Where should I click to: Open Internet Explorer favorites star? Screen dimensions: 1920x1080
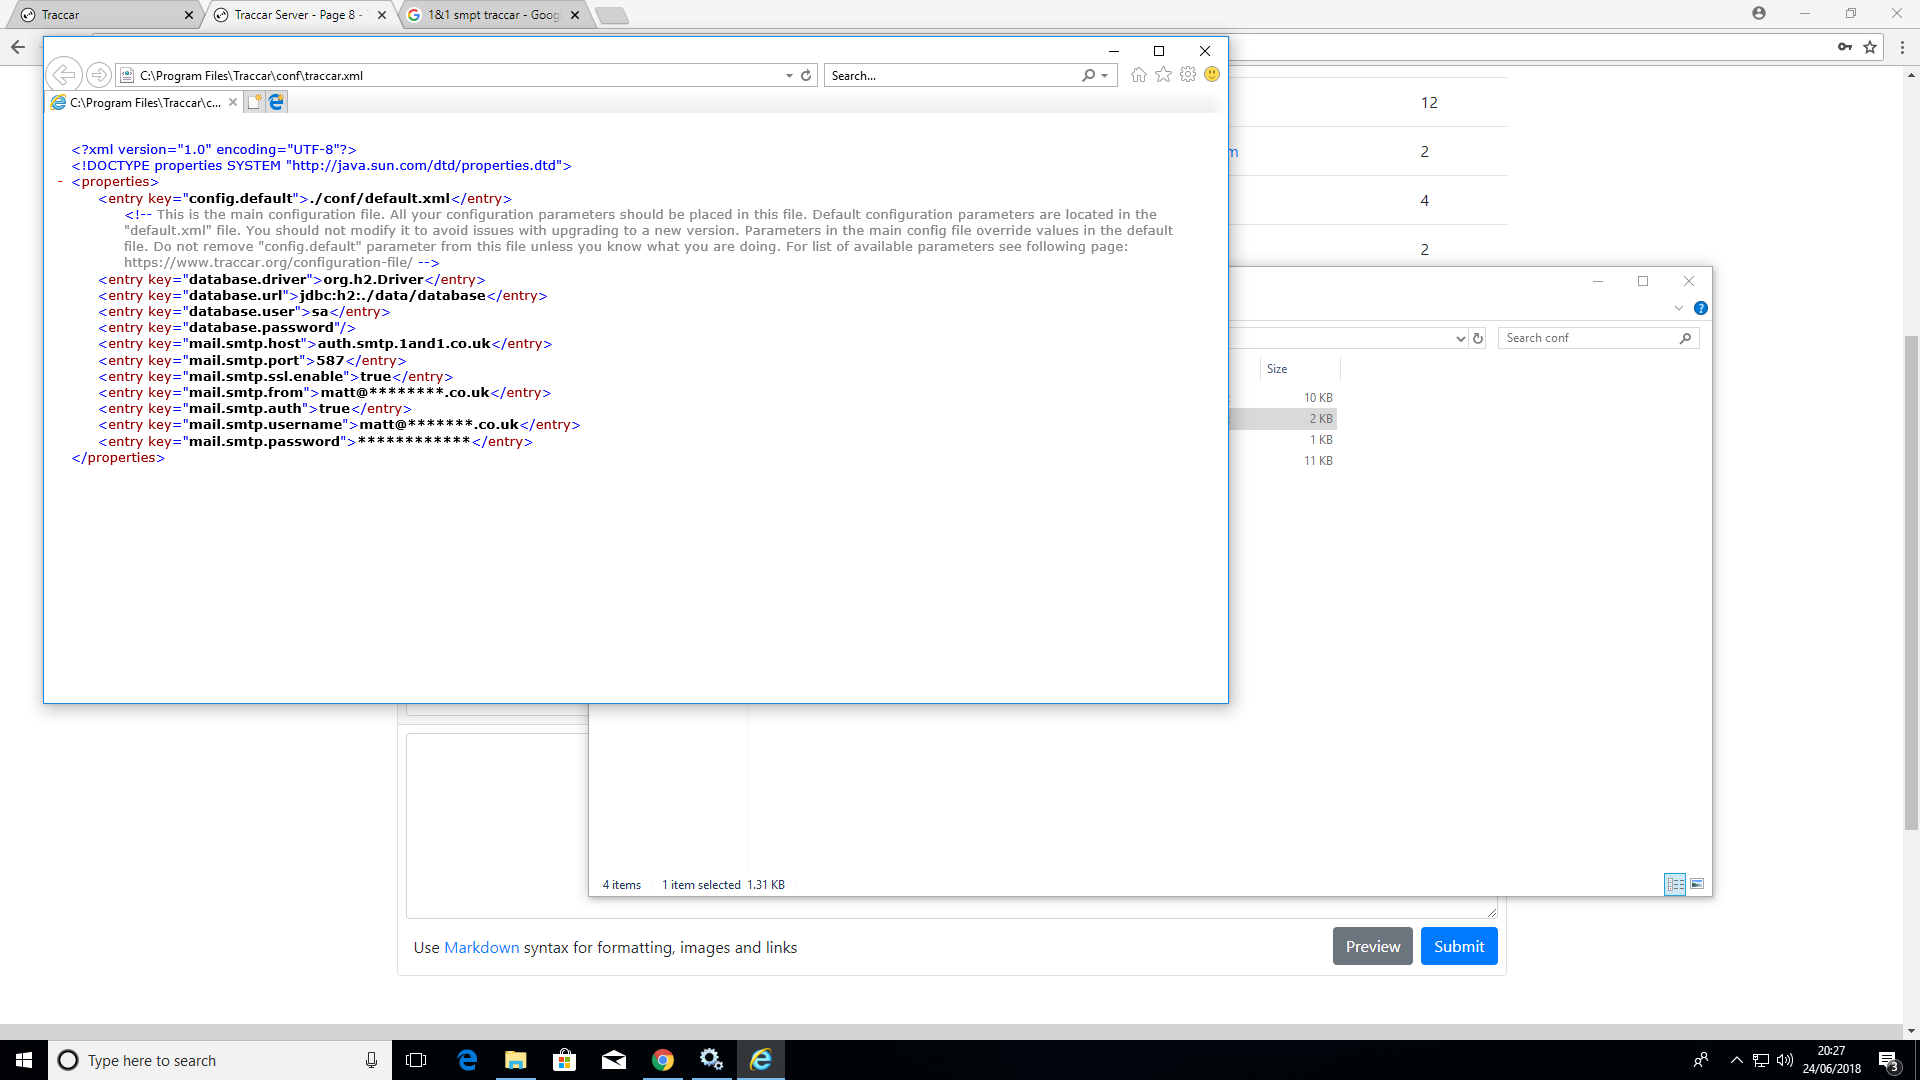pos(1163,75)
